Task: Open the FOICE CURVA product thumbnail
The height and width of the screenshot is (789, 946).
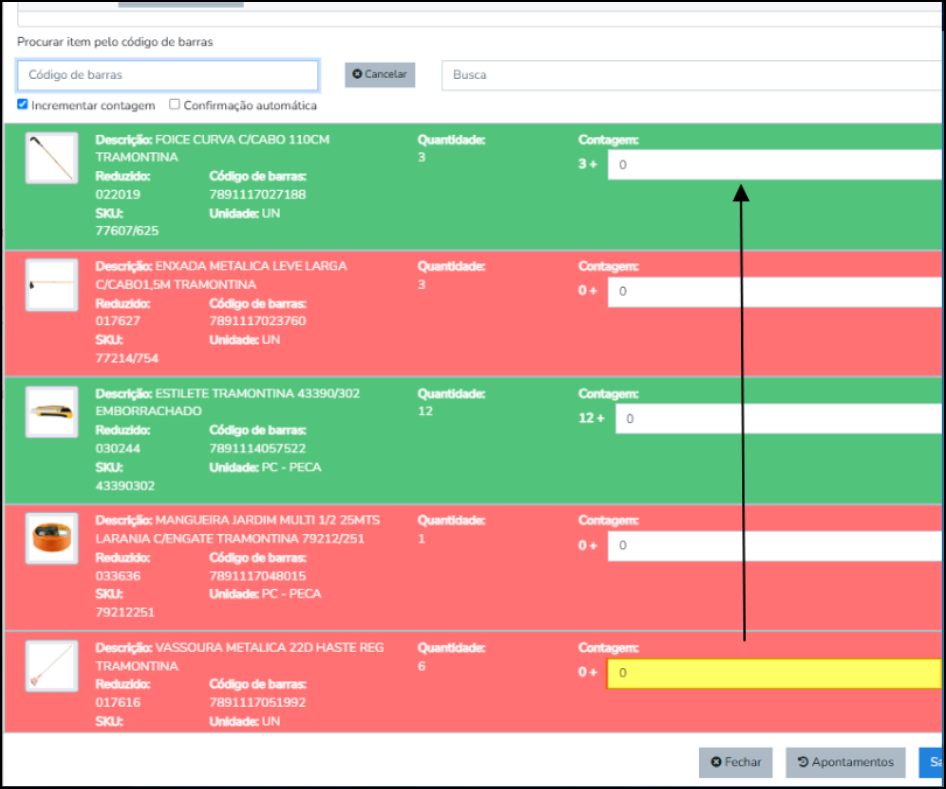Action: (52, 158)
